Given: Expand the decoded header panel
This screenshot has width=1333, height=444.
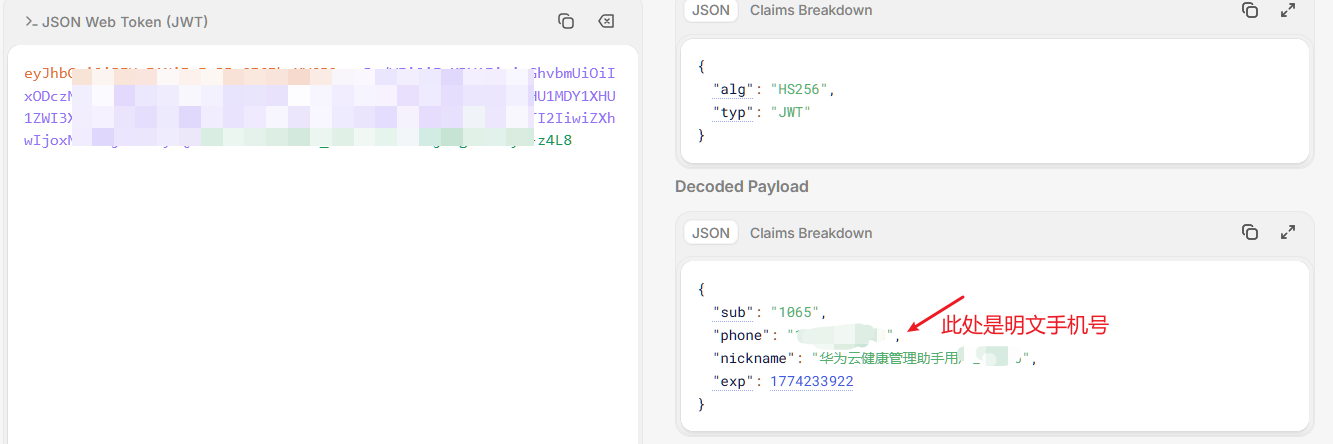Looking at the screenshot, I should 1288,10.
